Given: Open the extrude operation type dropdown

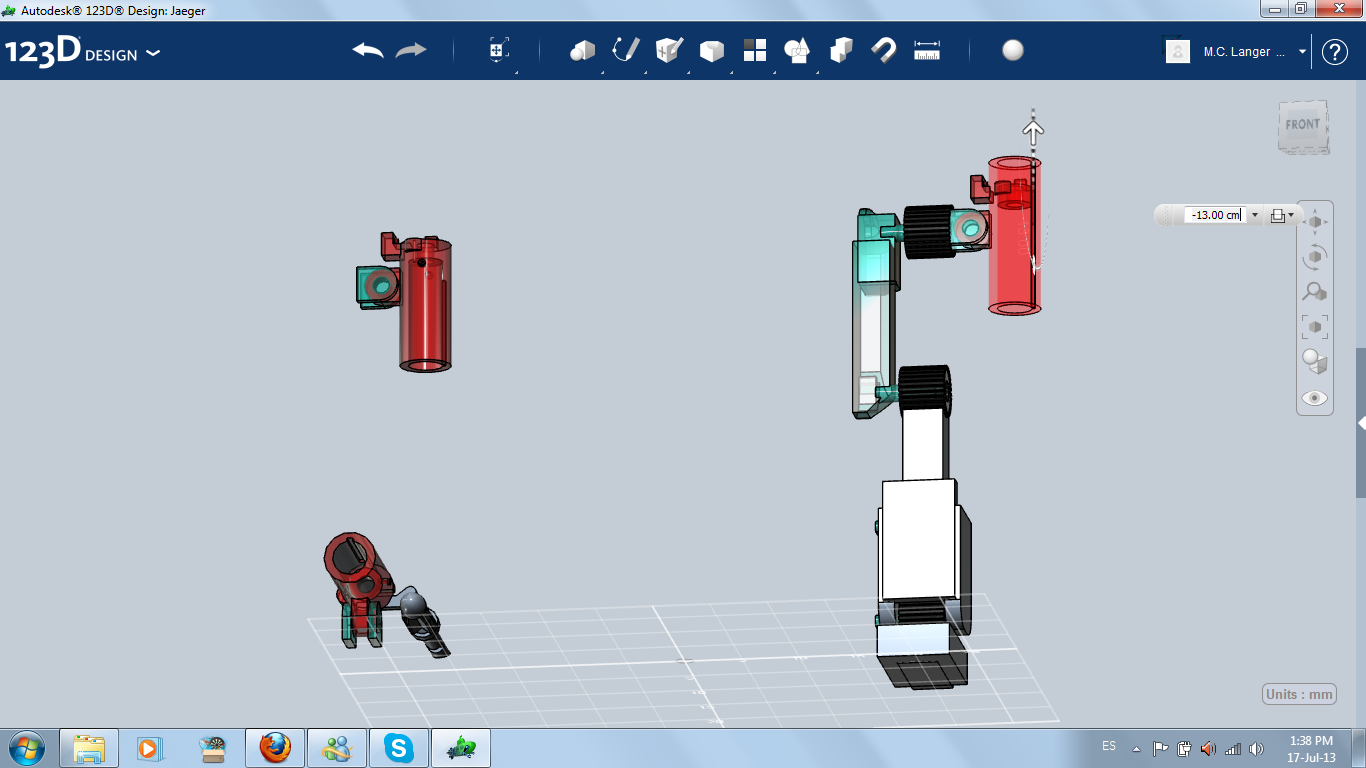Looking at the screenshot, I should pyautogui.click(x=1281, y=215).
